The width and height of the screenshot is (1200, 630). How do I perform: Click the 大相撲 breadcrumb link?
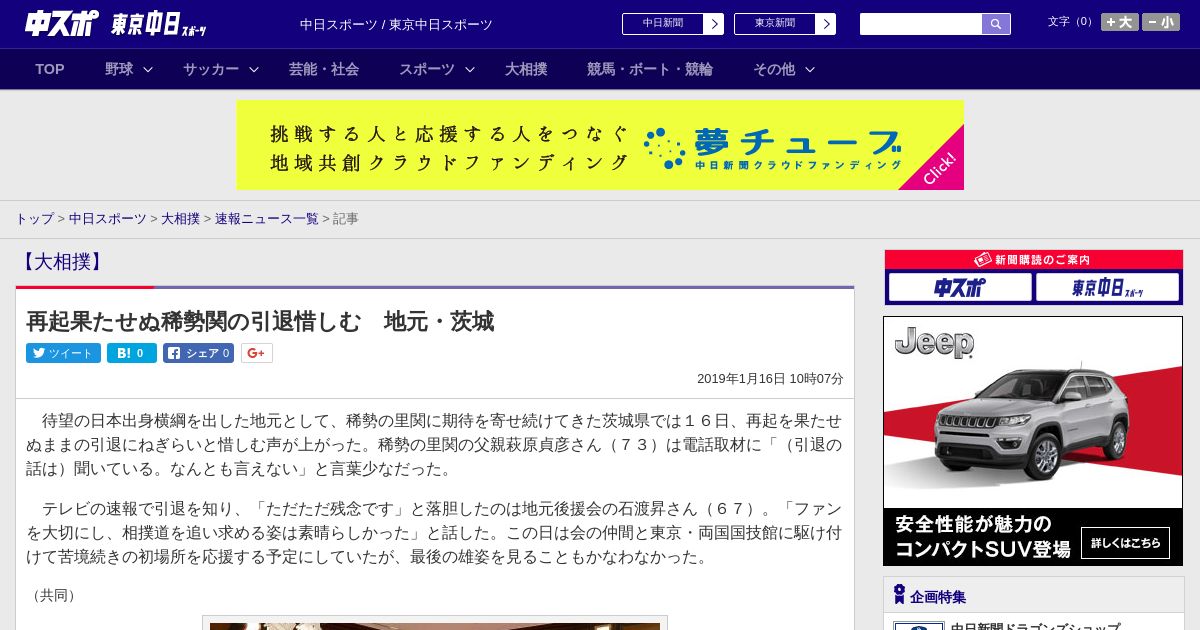click(x=181, y=218)
